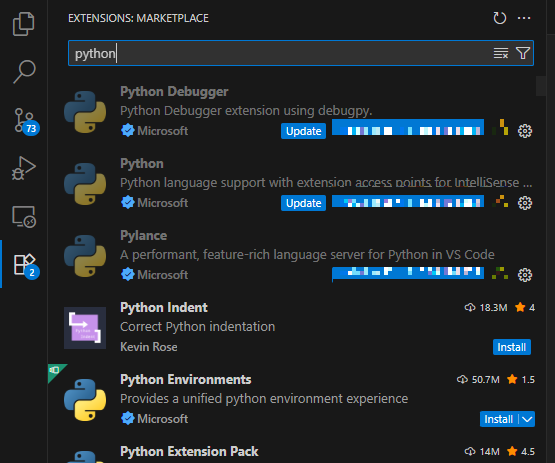Click the Pylance logo thumbnail
This screenshot has width=555, height=463.
[85, 256]
